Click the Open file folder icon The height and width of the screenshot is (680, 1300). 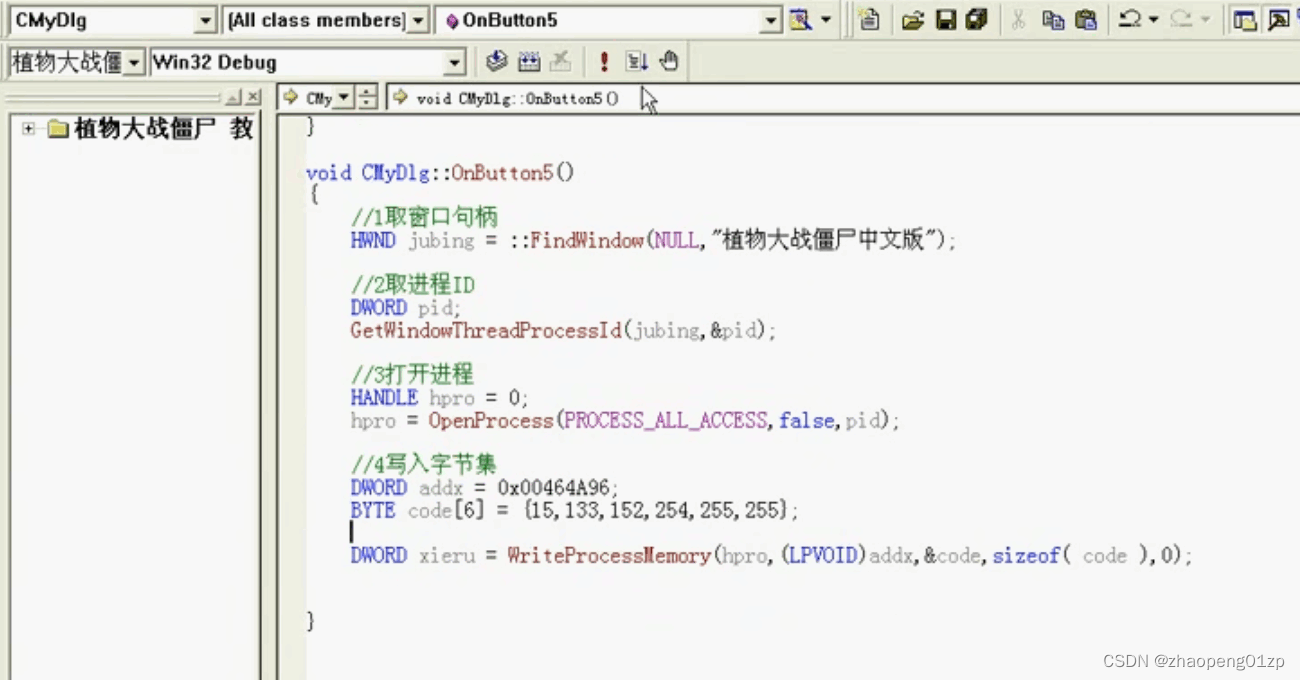[x=912, y=20]
